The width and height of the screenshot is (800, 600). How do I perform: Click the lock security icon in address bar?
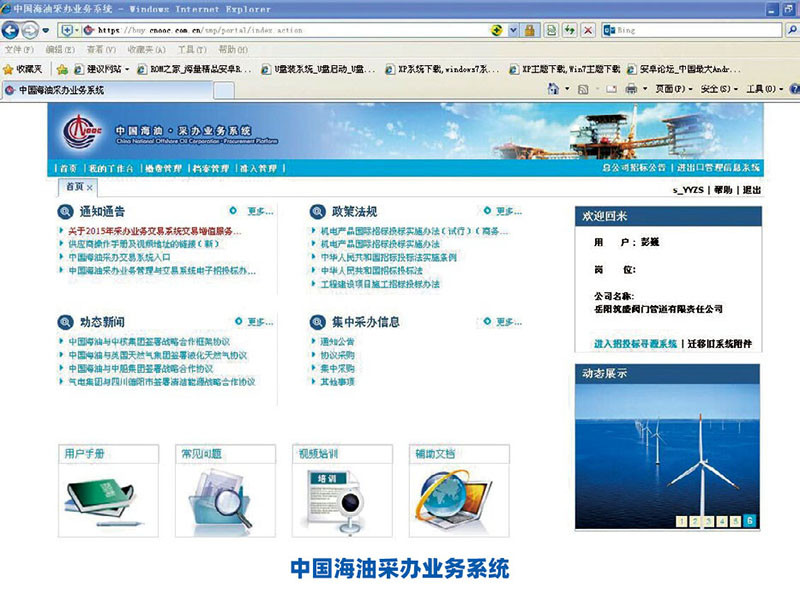point(529,30)
